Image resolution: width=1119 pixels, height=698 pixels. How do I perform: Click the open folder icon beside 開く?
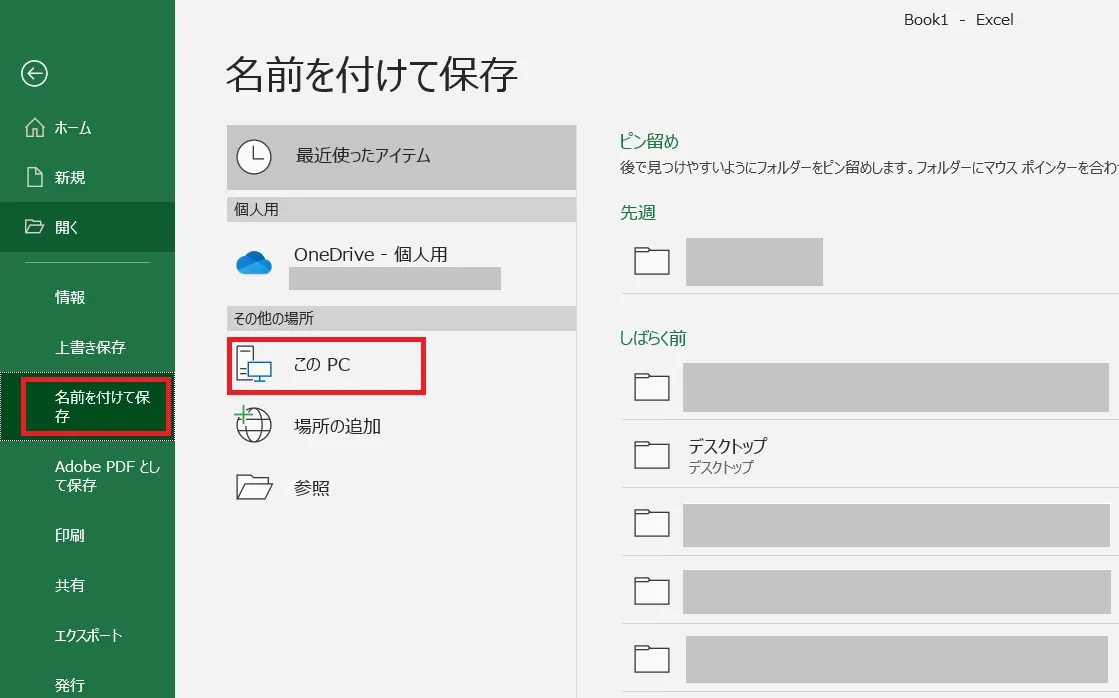click(x=34, y=227)
